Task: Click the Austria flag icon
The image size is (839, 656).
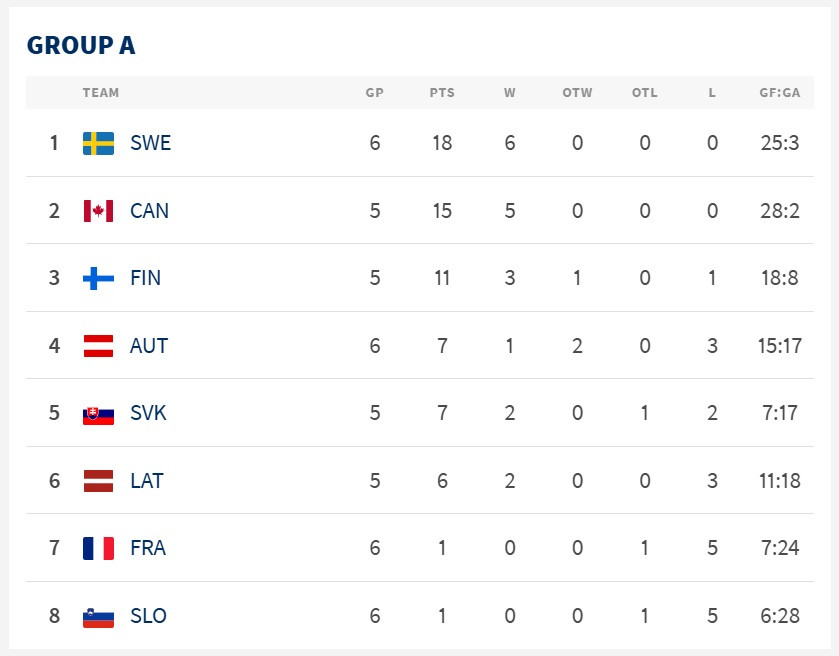Action: pyautogui.click(x=98, y=346)
